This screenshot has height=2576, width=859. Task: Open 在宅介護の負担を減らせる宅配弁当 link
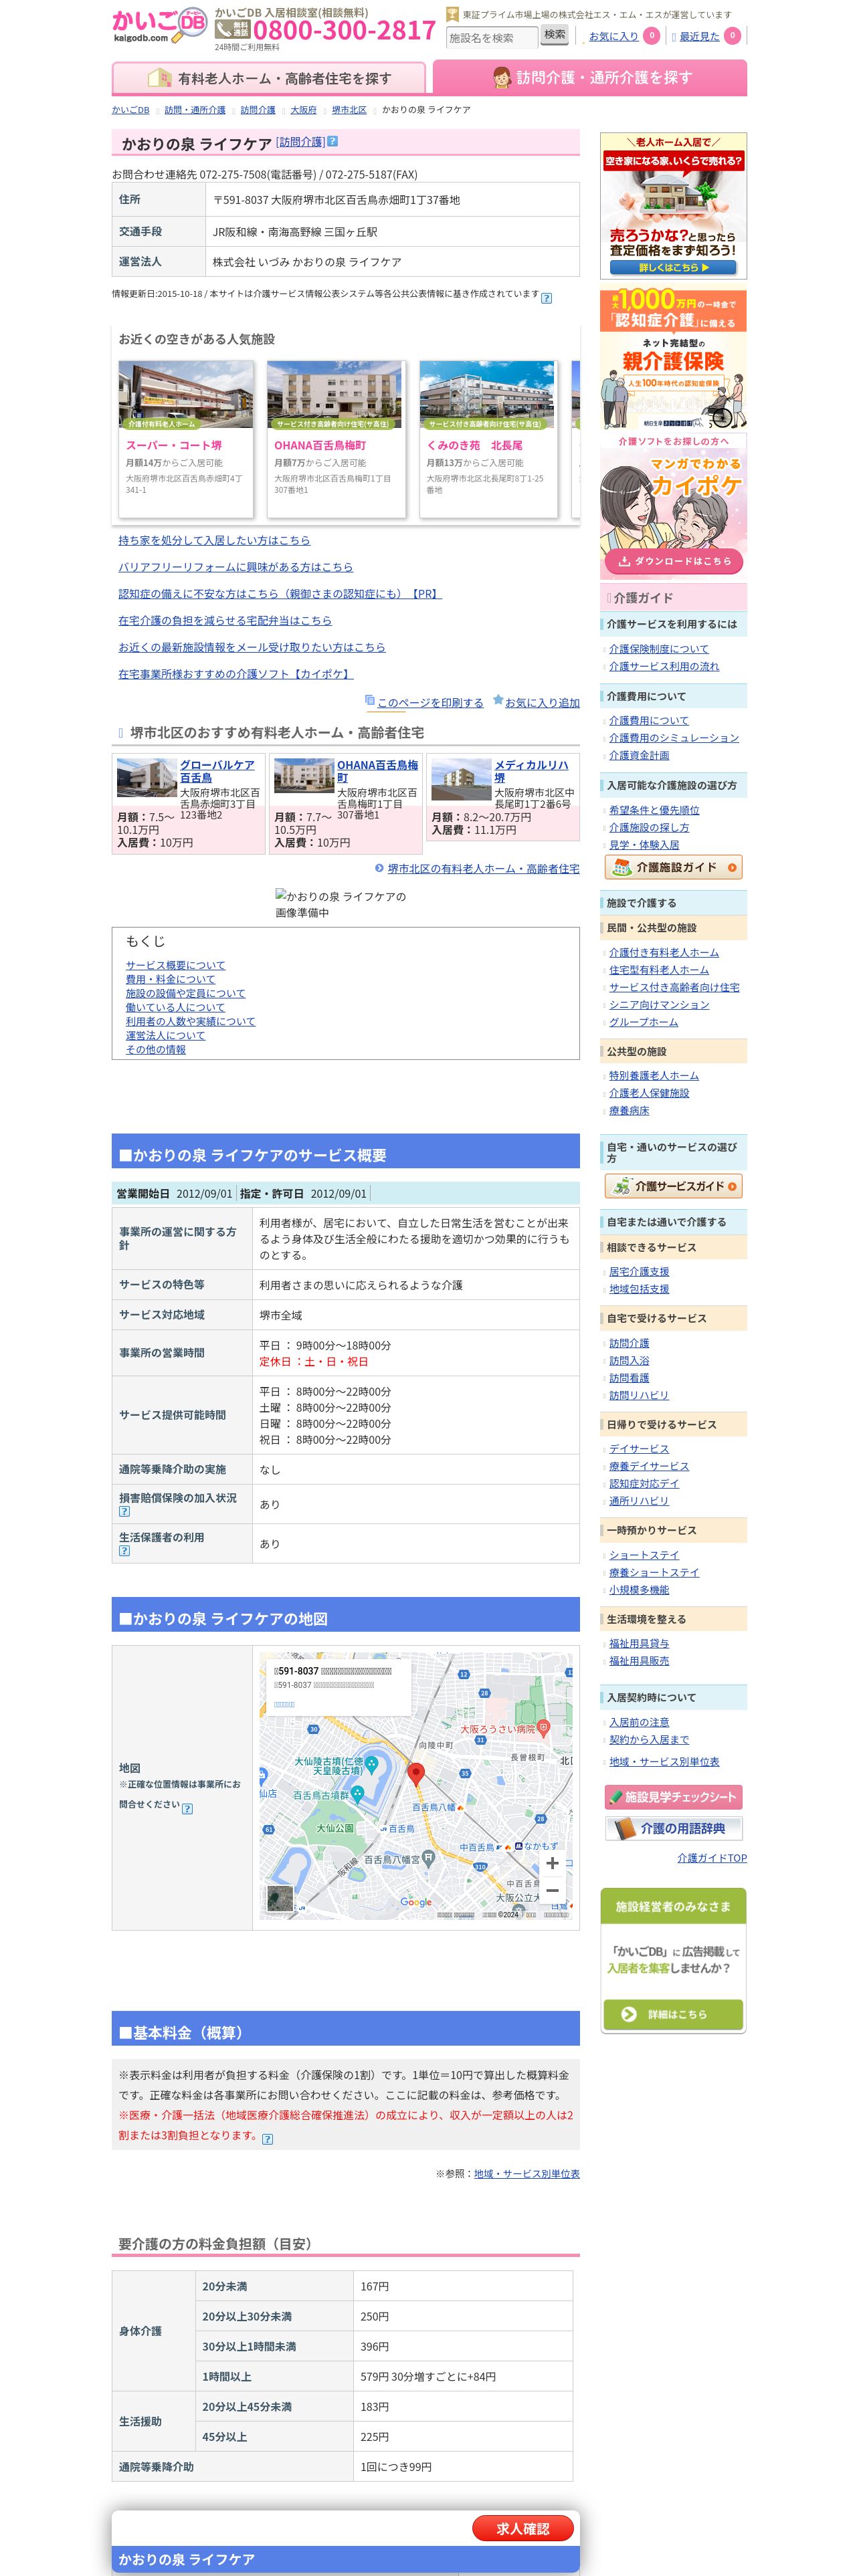225,620
